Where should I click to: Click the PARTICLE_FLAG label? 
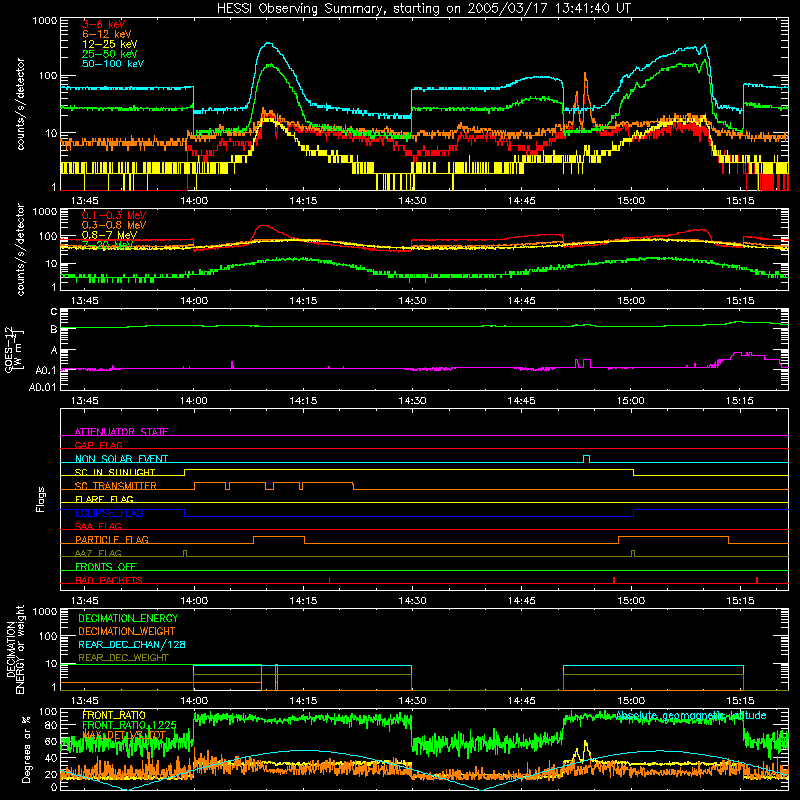[x=112, y=539]
